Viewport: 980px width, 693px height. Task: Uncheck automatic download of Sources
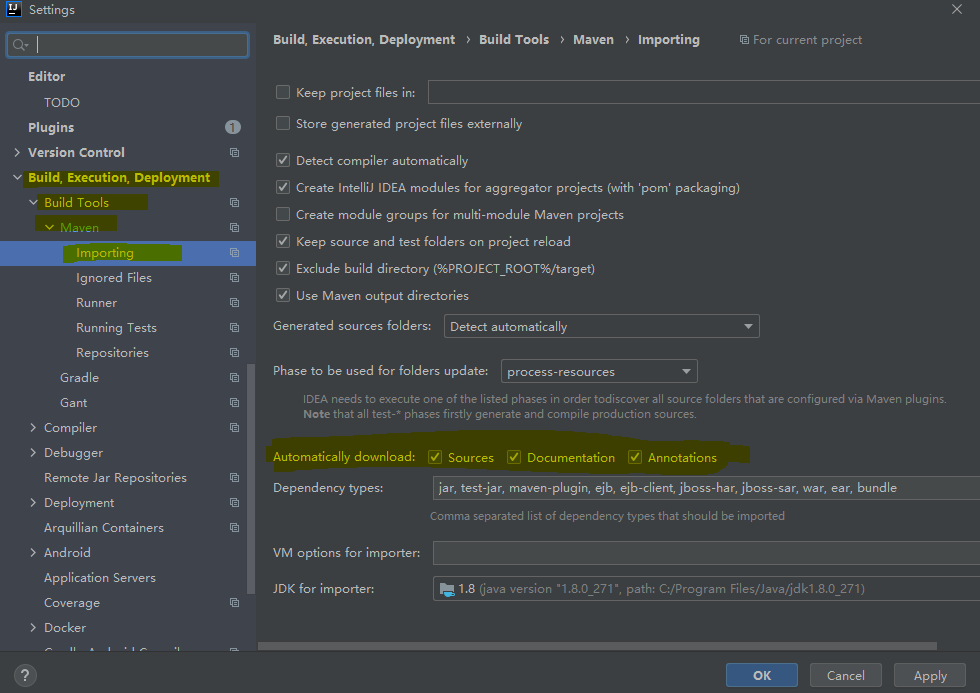pos(435,457)
